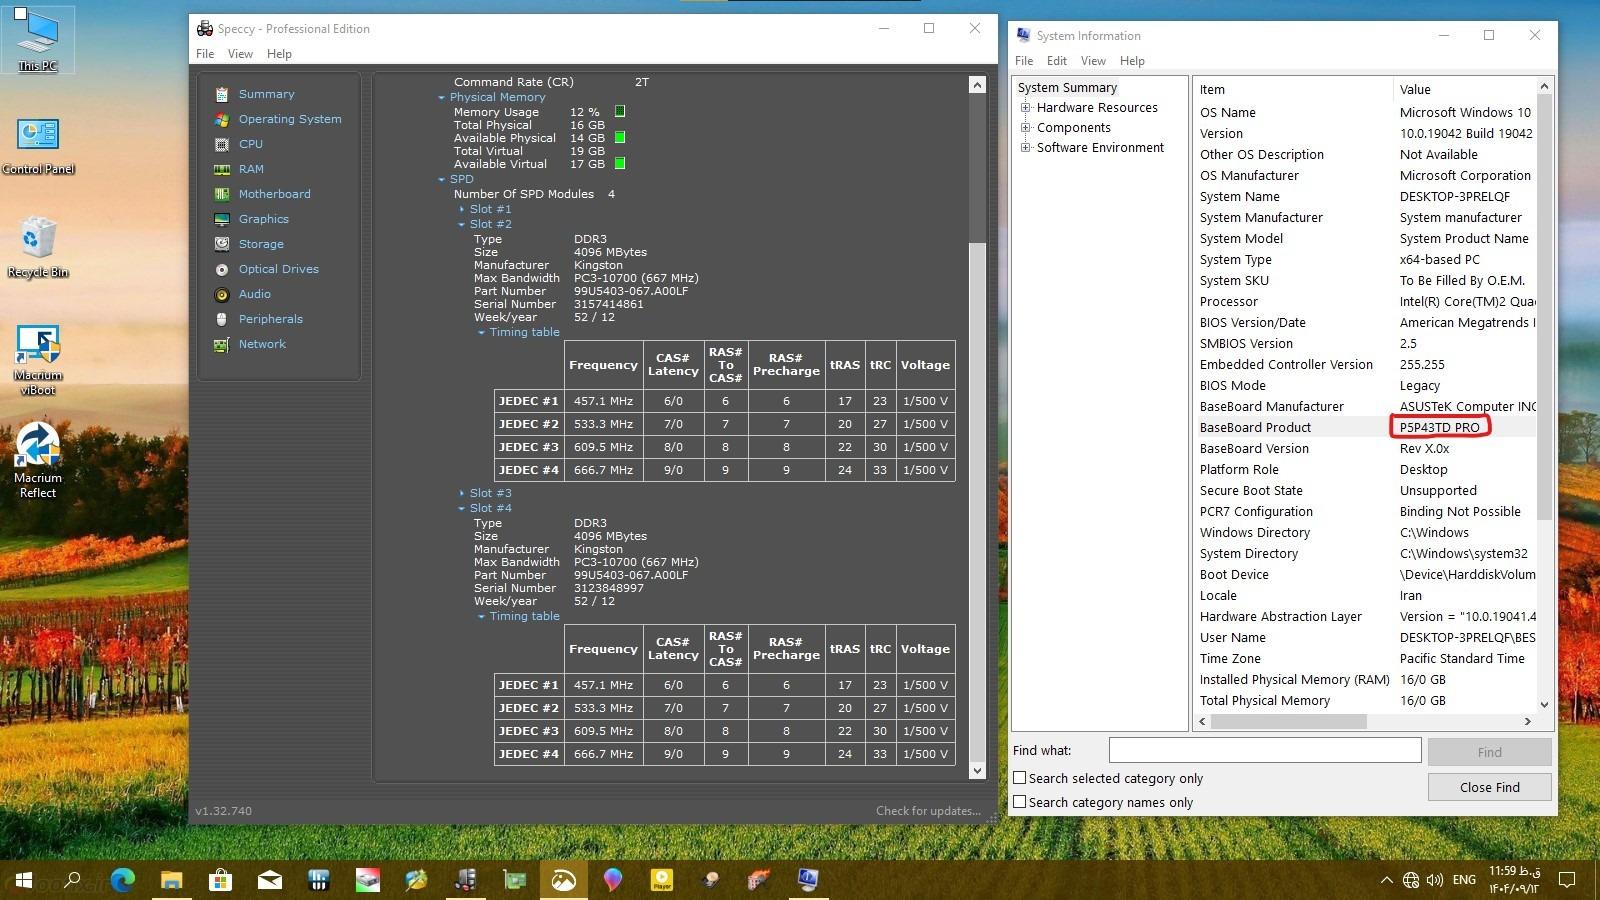Open the Motherboard section icon
The width and height of the screenshot is (1600, 900).
pos(222,194)
